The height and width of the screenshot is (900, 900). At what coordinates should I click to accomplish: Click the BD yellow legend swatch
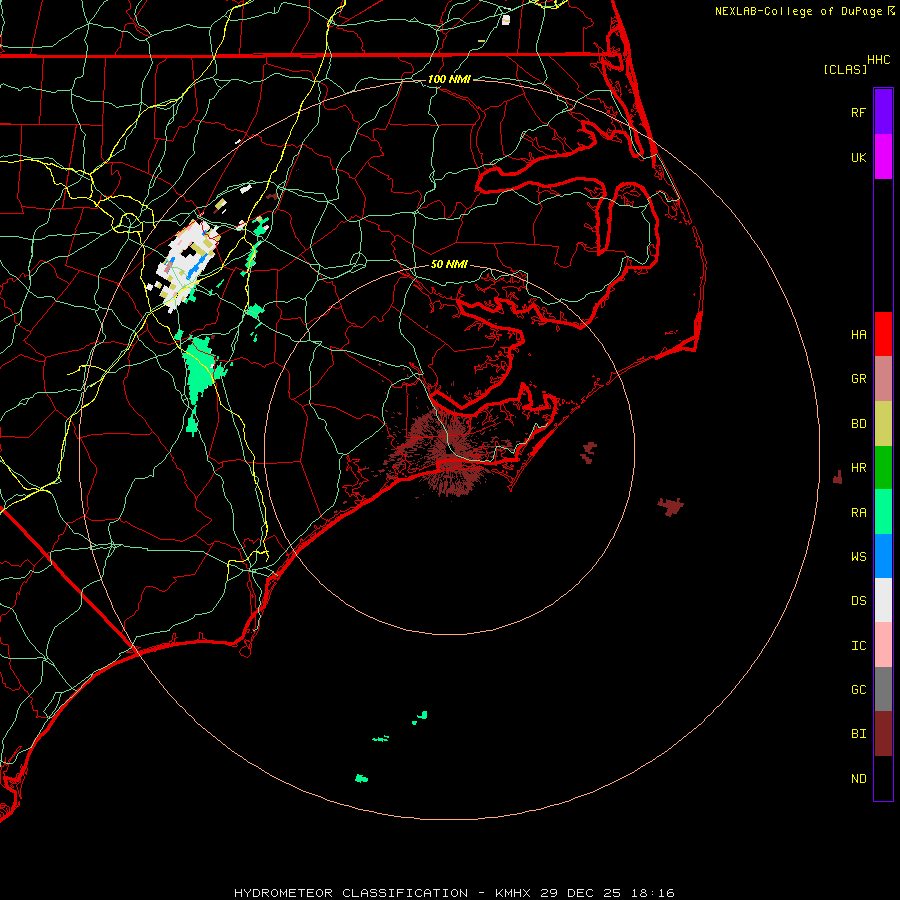[x=883, y=424]
